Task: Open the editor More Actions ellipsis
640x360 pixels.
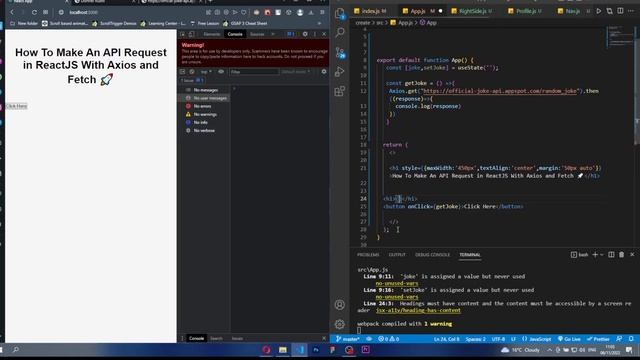Action: point(631,11)
